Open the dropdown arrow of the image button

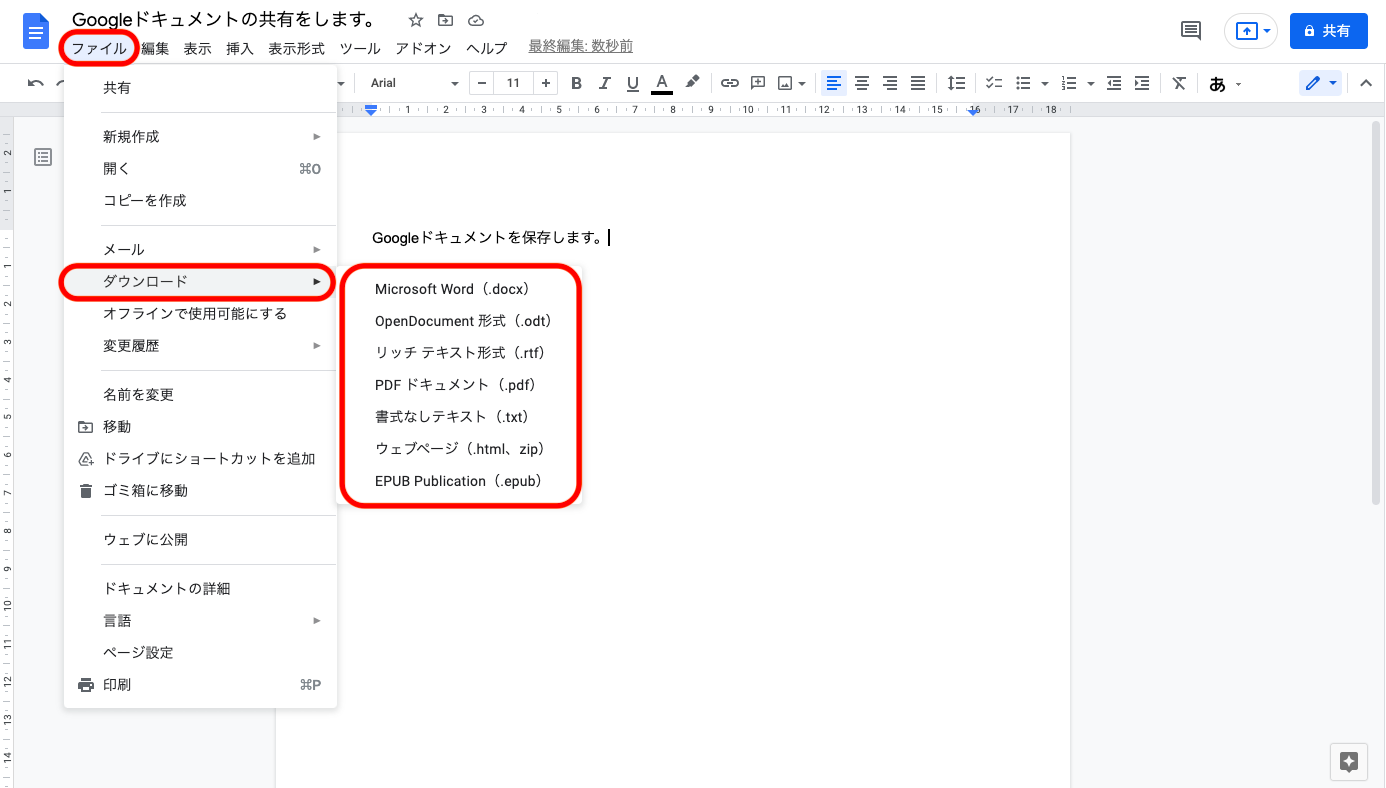pyautogui.click(x=802, y=84)
